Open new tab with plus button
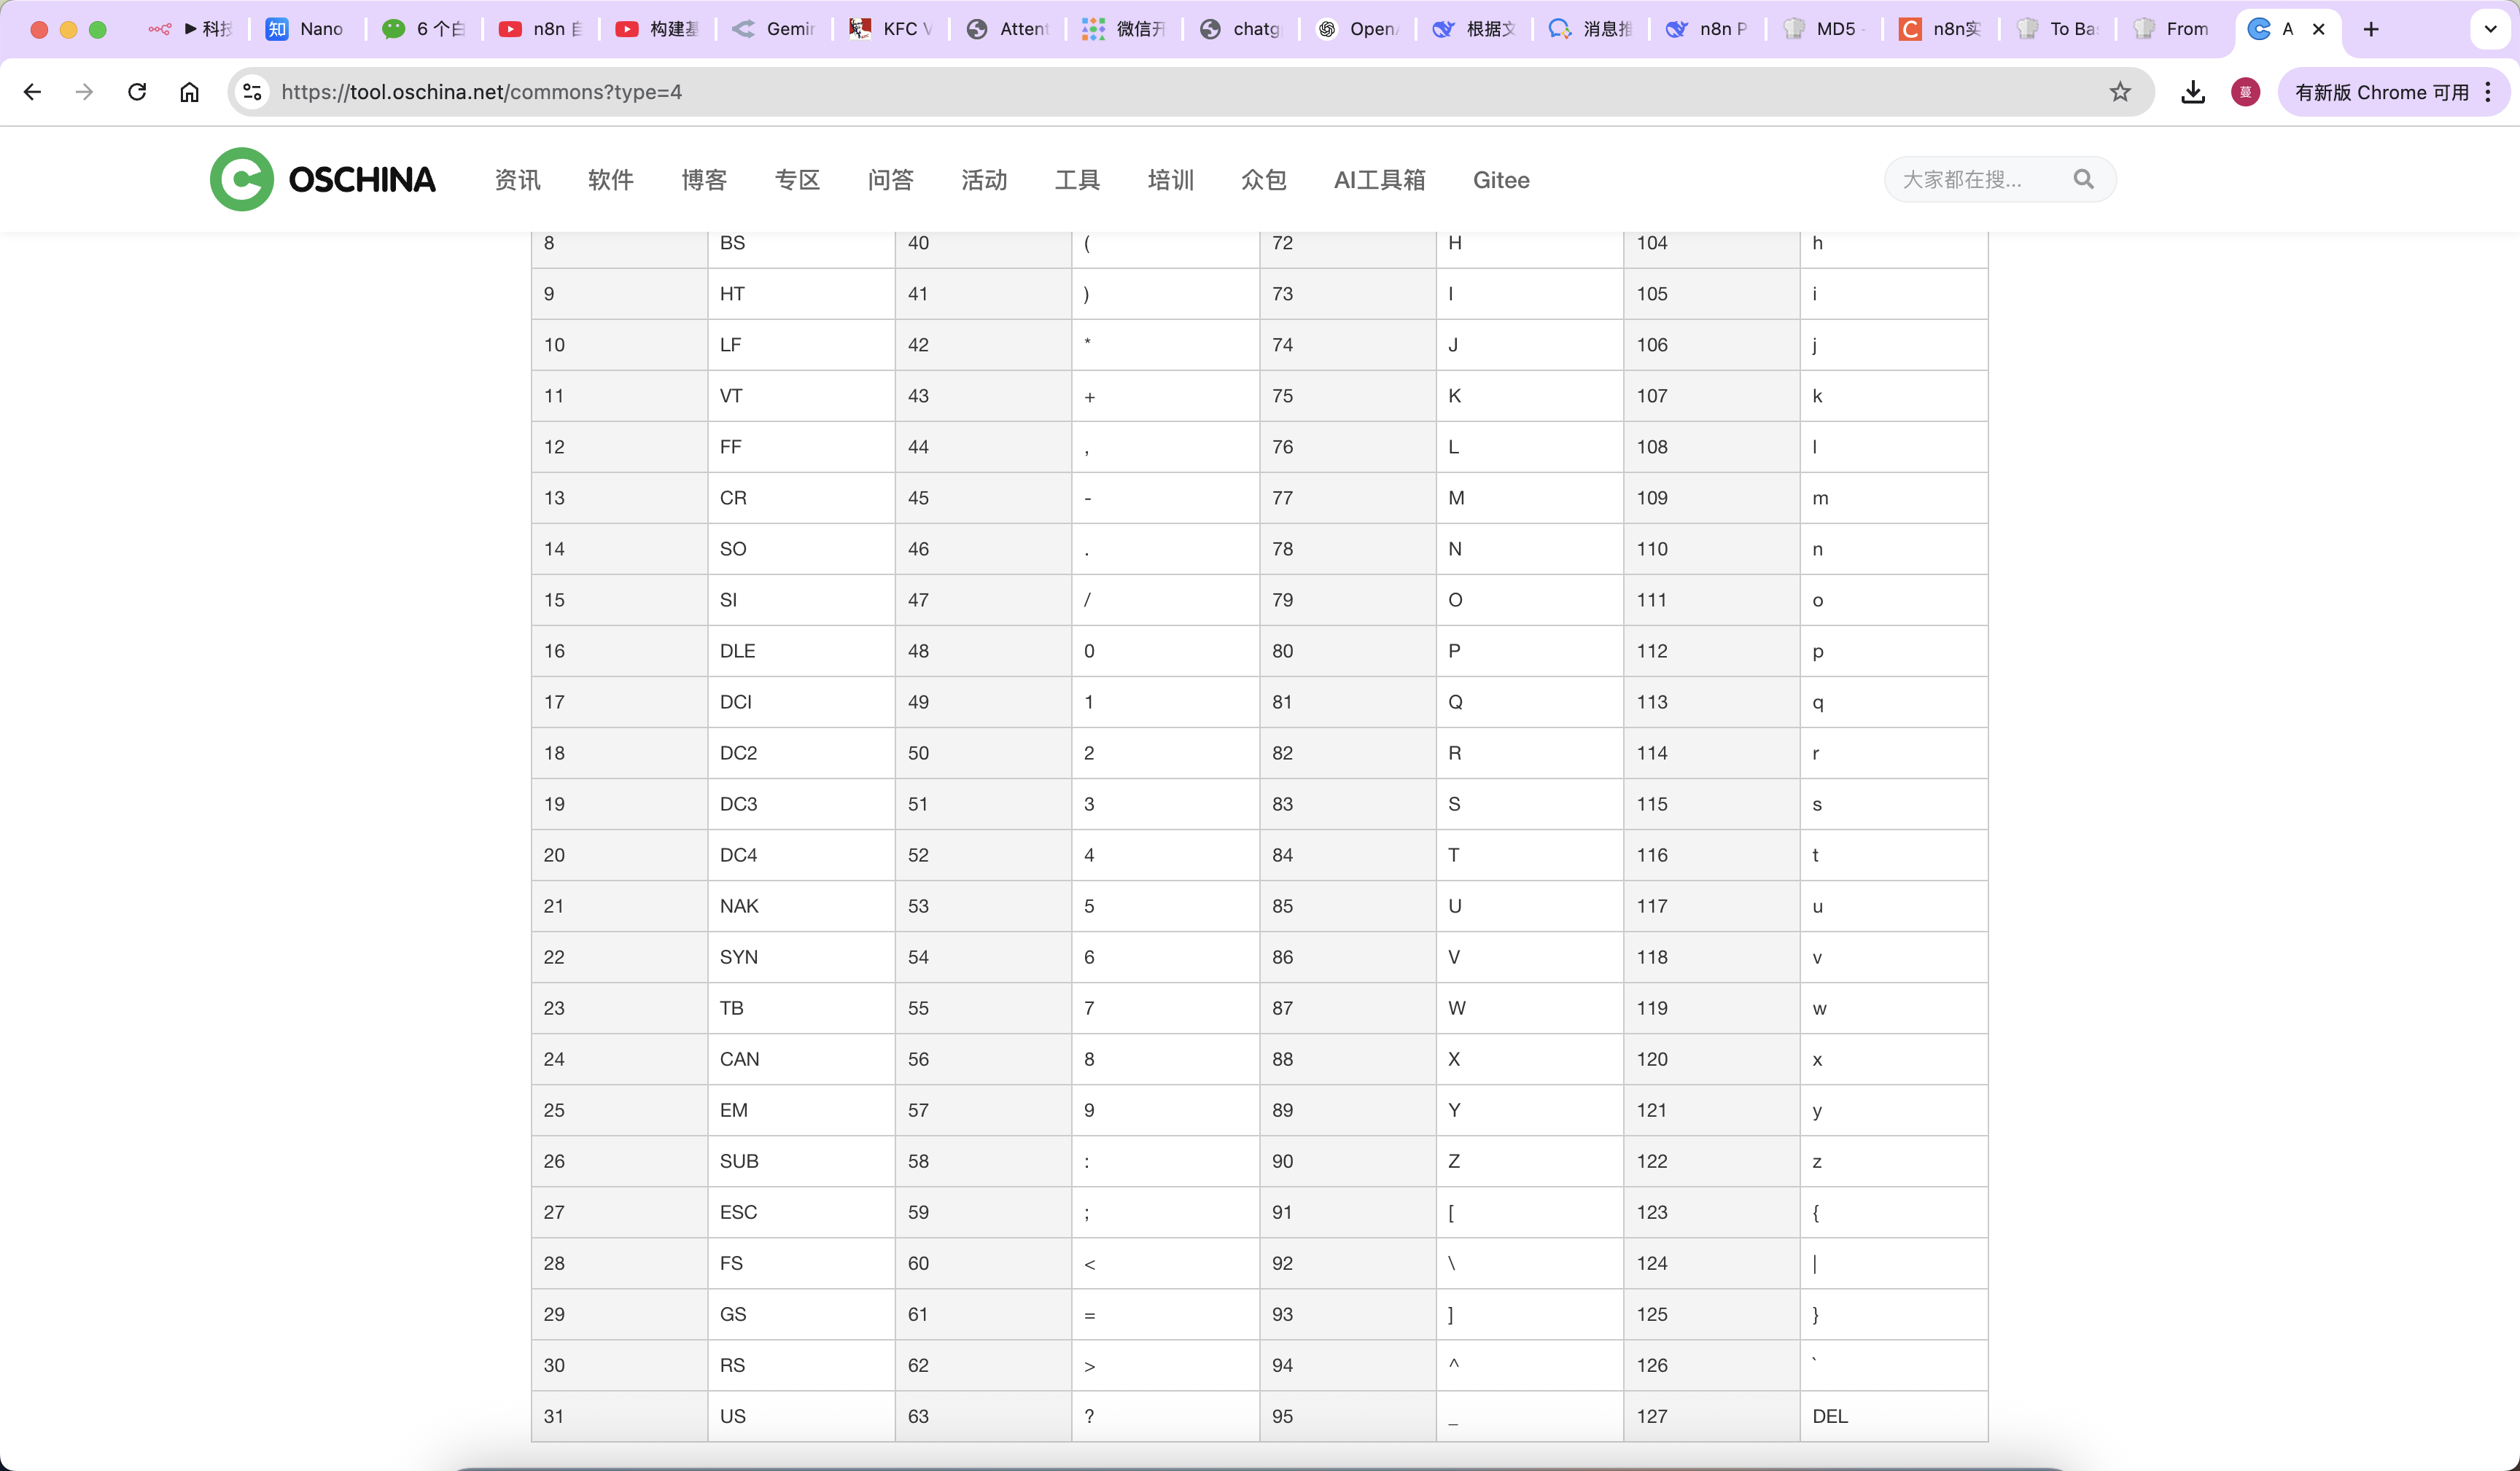The height and width of the screenshot is (1471, 2520). [x=2370, y=29]
